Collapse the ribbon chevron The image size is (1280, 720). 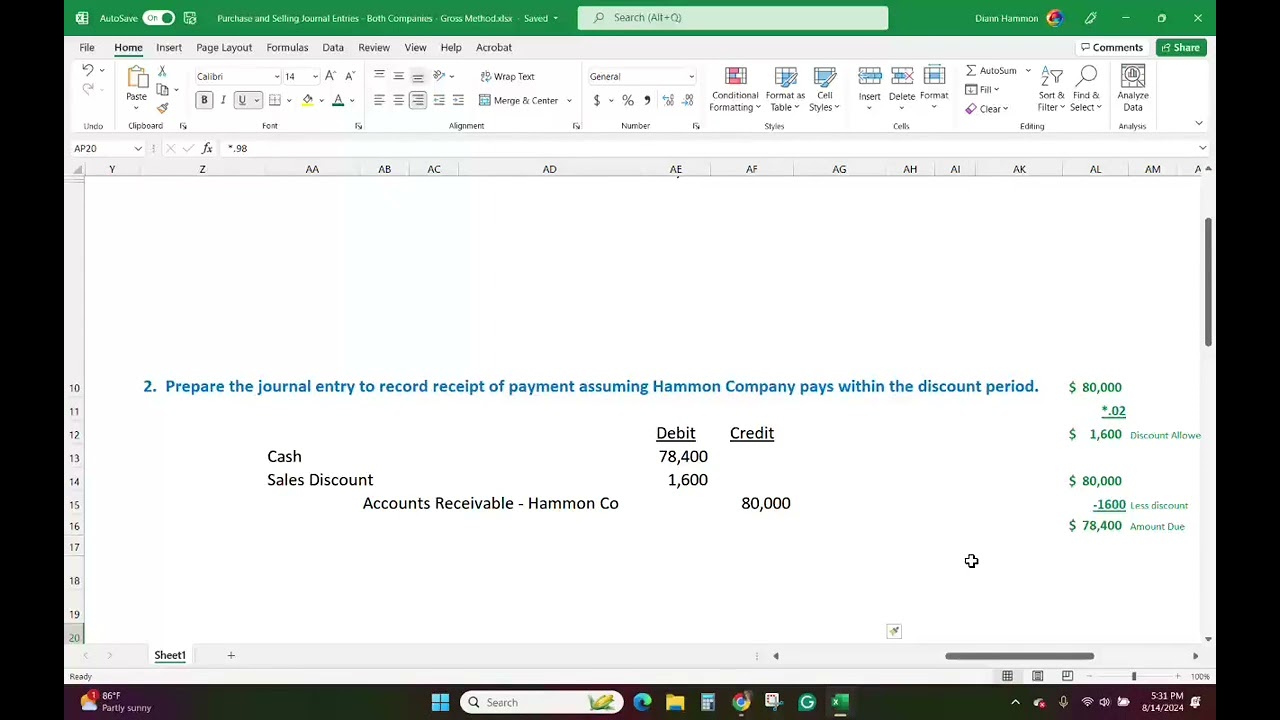click(x=1199, y=123)
